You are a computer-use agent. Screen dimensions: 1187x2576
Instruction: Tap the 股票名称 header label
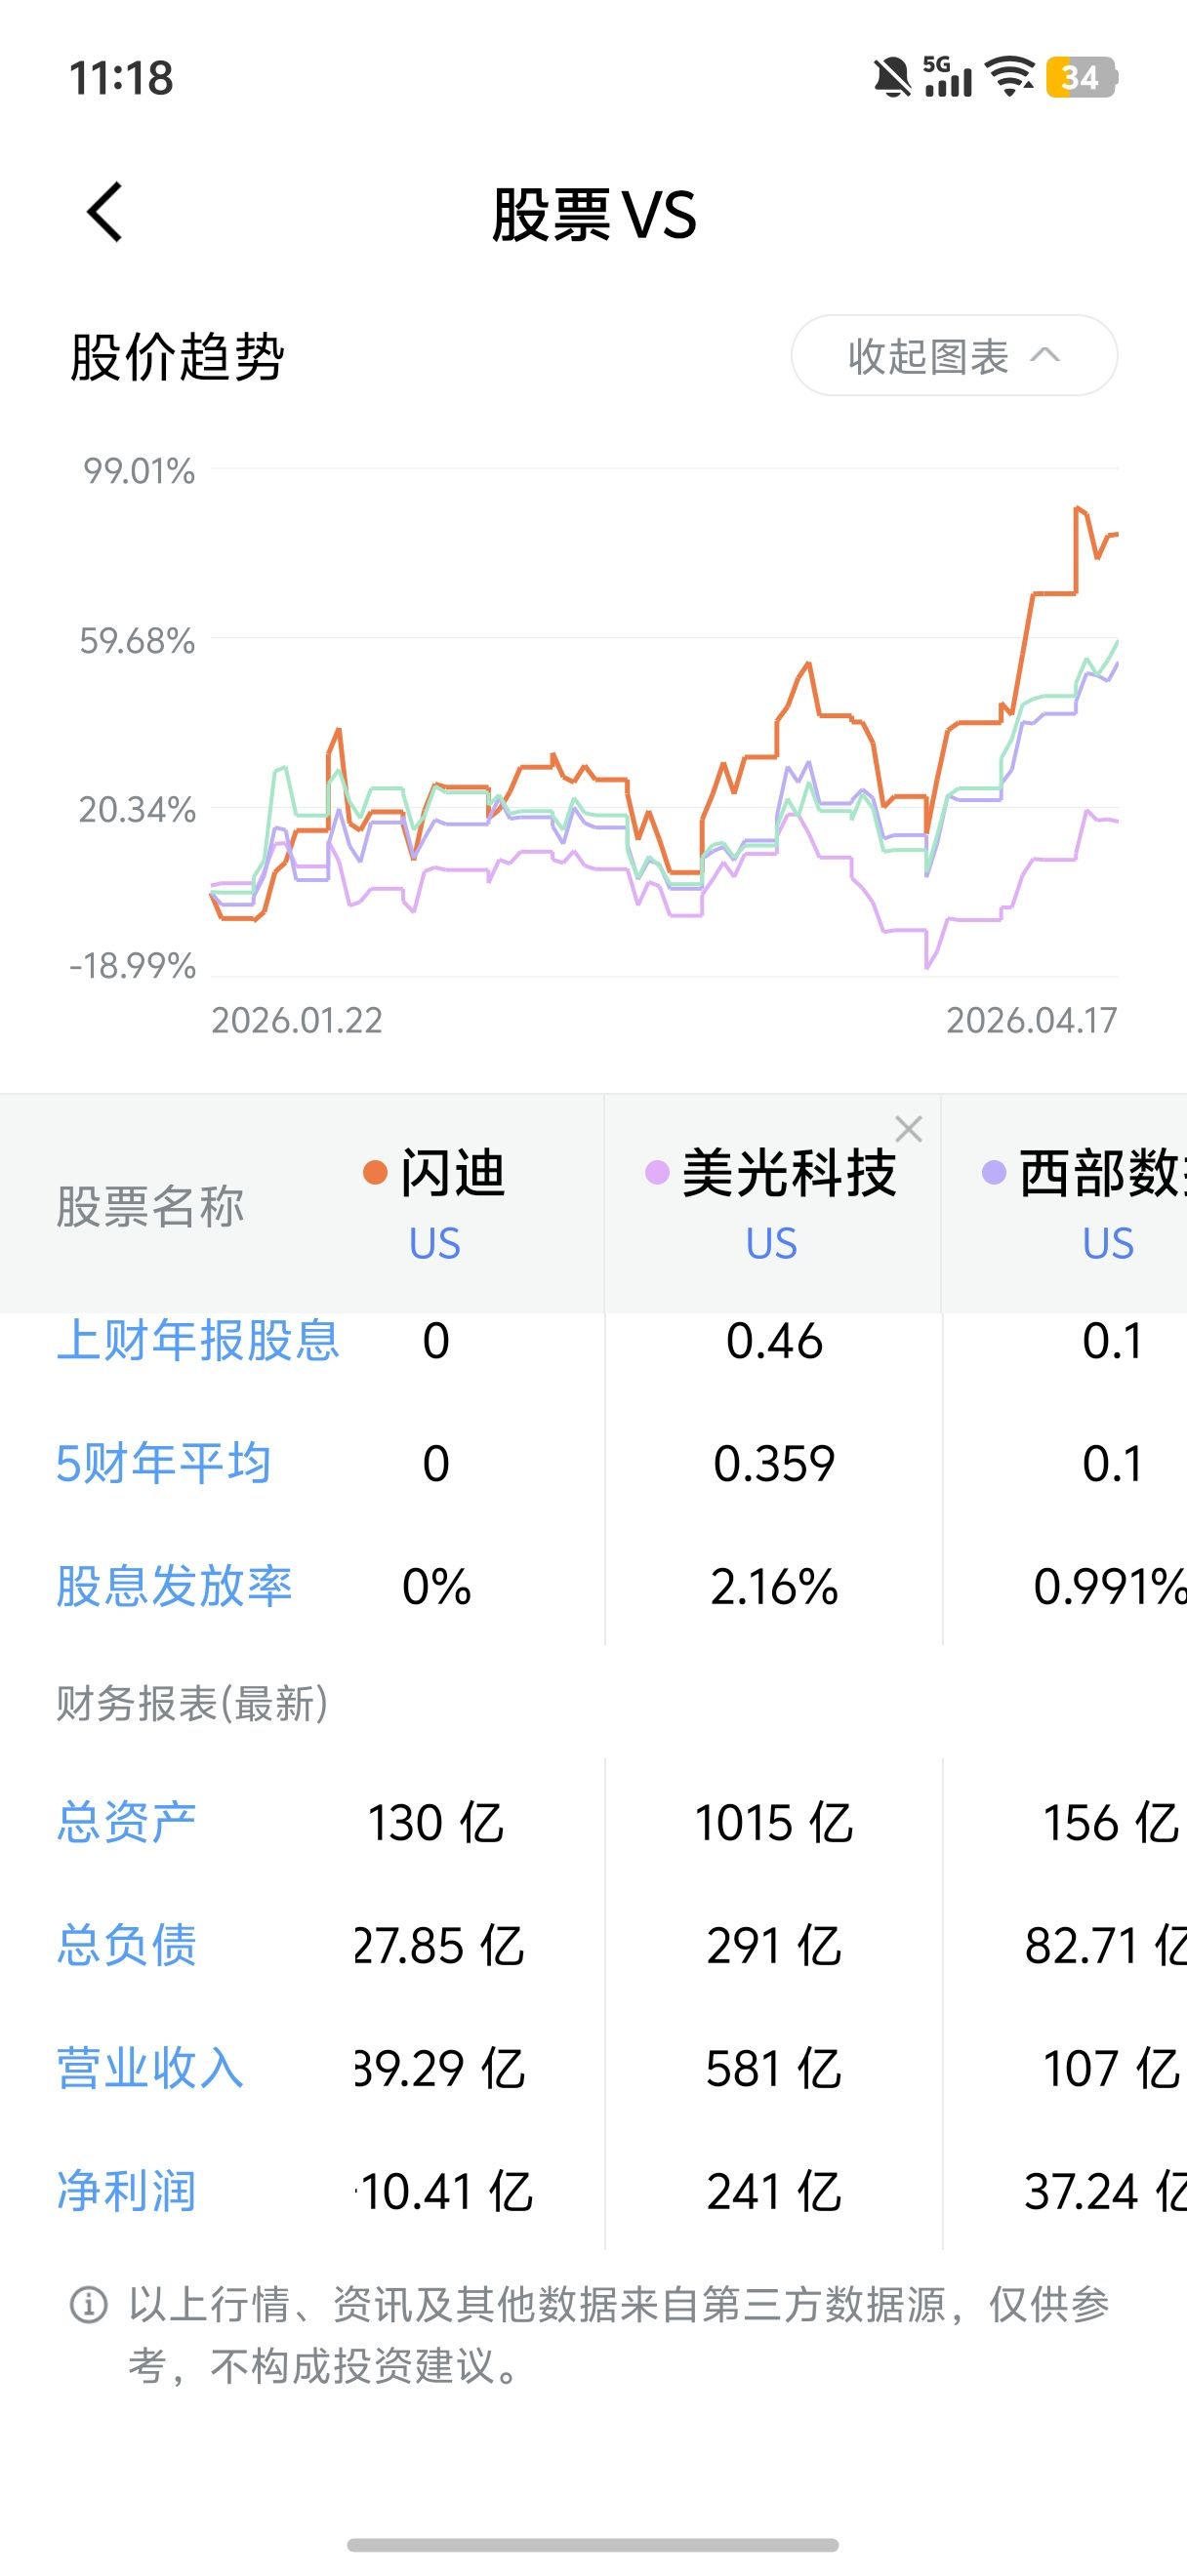tap(150, 1207)
